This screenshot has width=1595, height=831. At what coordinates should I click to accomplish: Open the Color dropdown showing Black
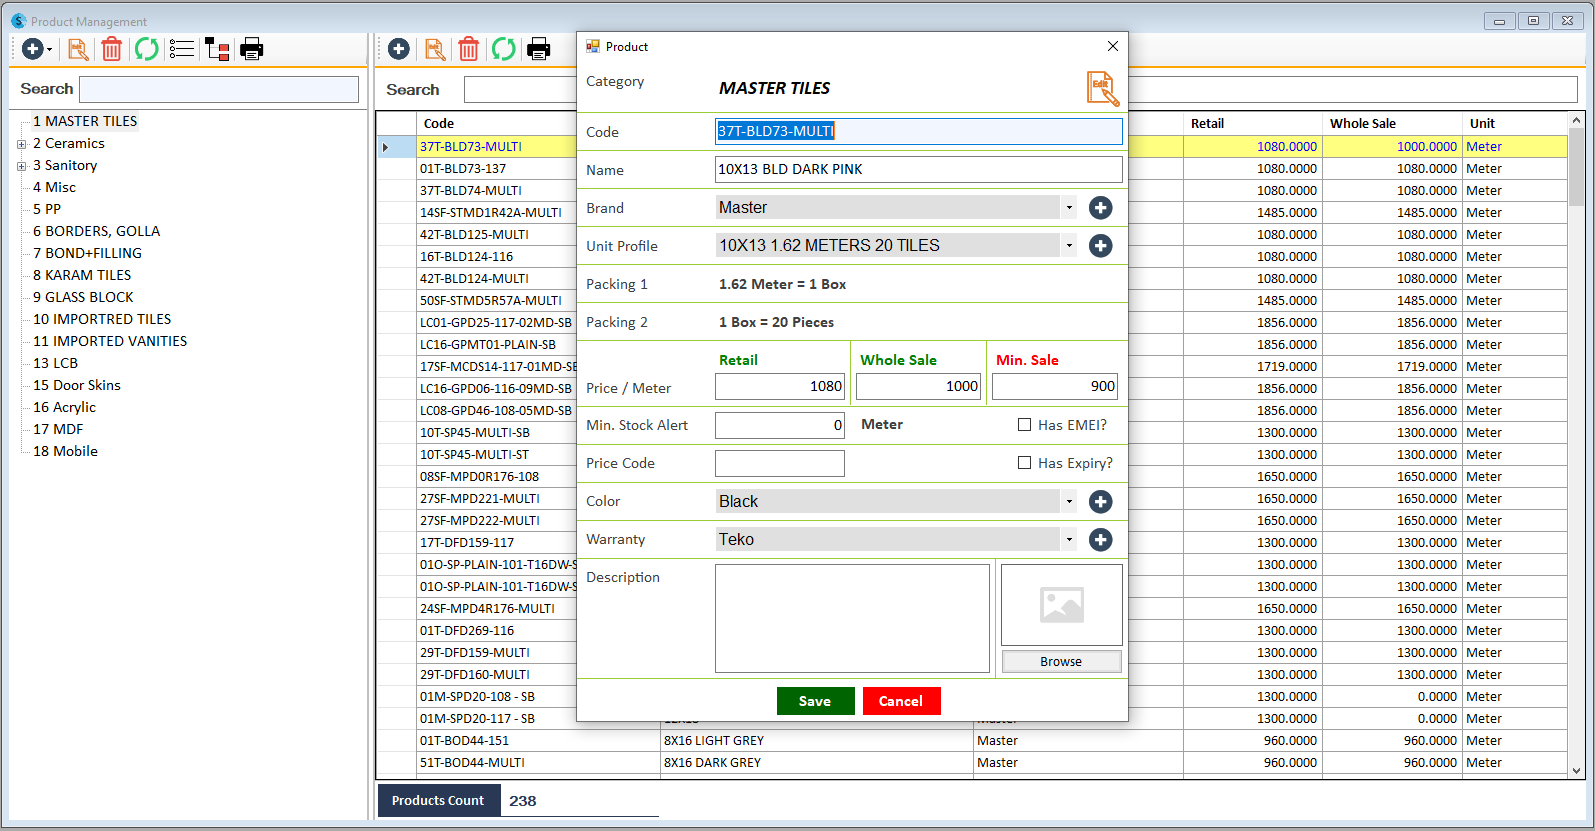(x=896, y=502)
